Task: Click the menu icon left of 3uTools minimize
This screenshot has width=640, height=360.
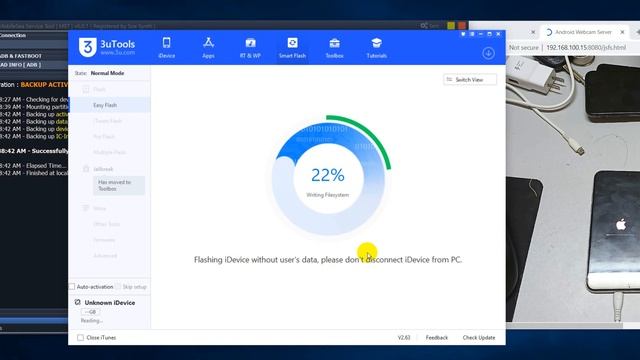Action: tap(472, 34)
